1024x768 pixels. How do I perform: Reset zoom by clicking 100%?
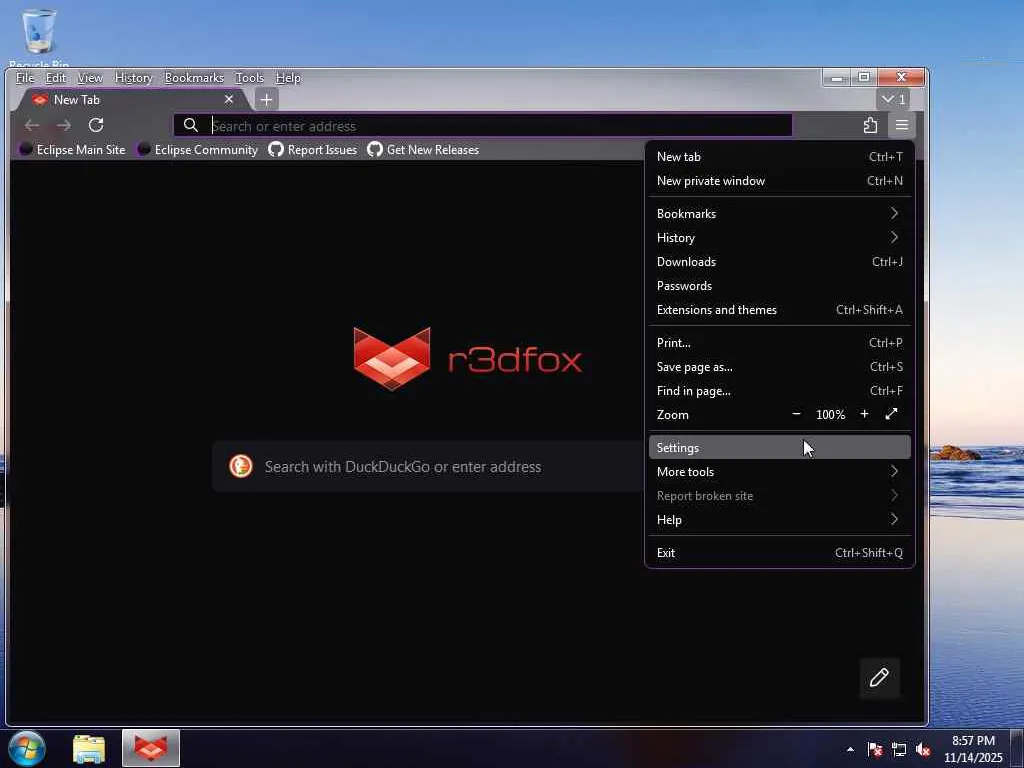[830, 415]
